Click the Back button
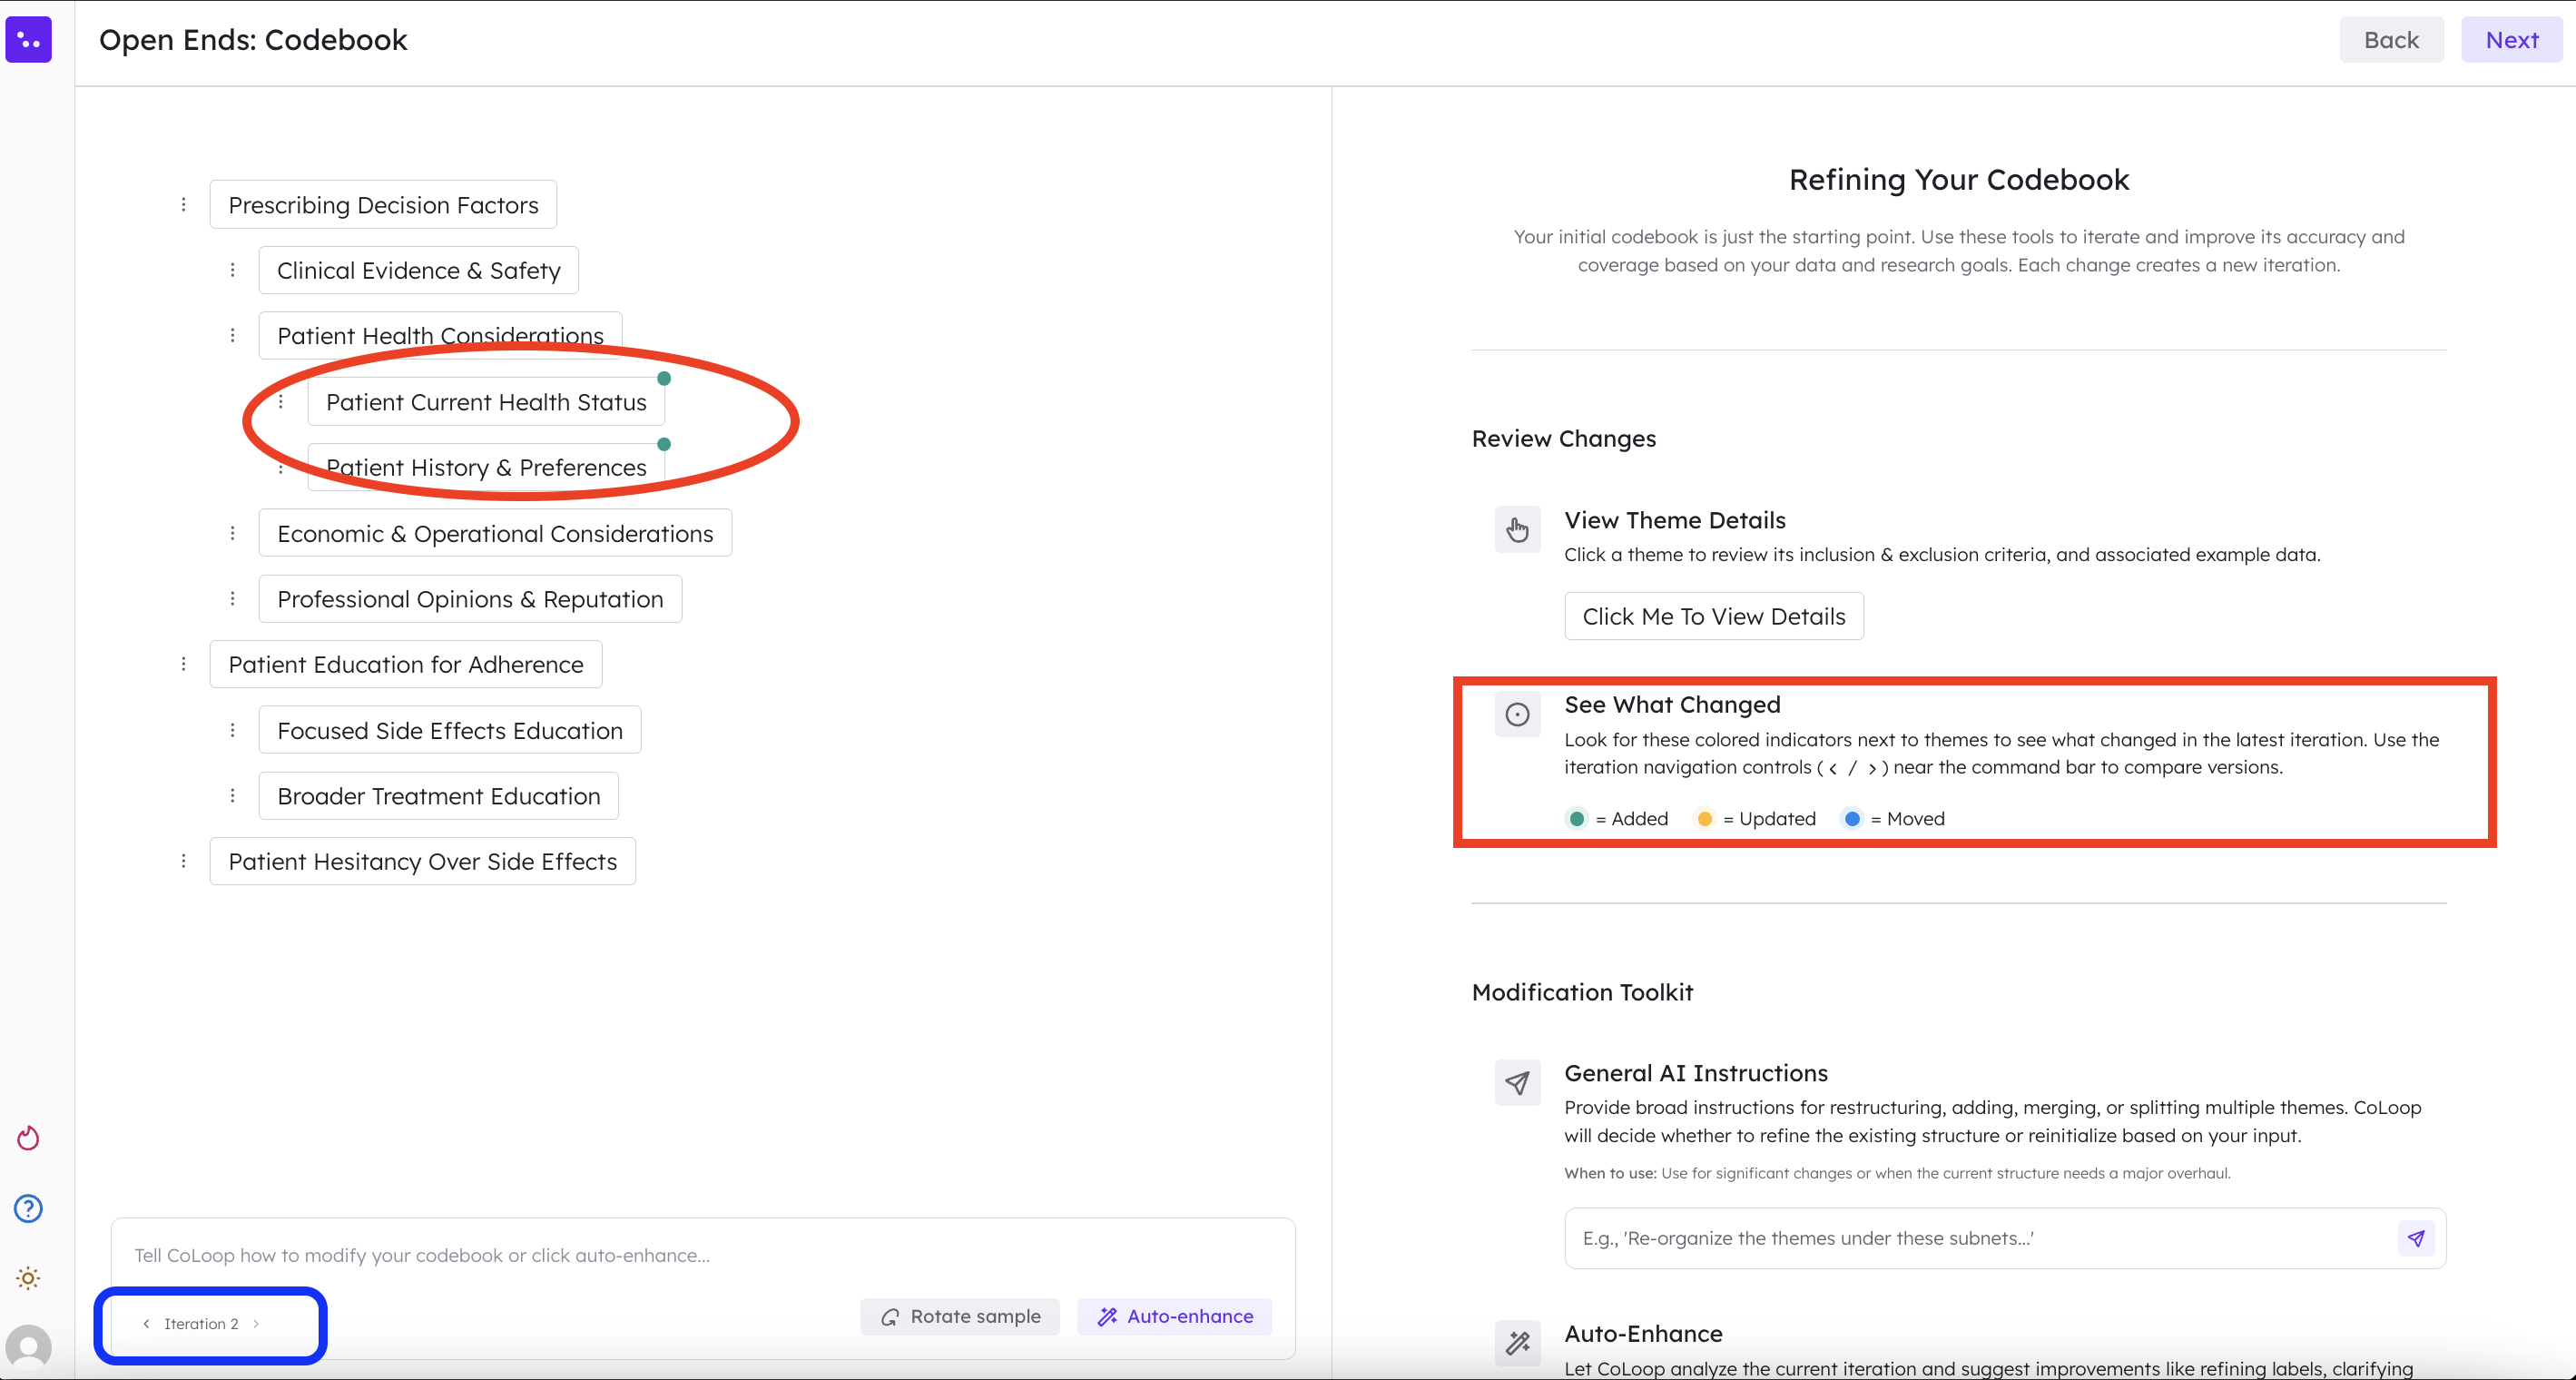Image resolution: width=2576 pixels, height=1380 pixels. coord(2391,40)
